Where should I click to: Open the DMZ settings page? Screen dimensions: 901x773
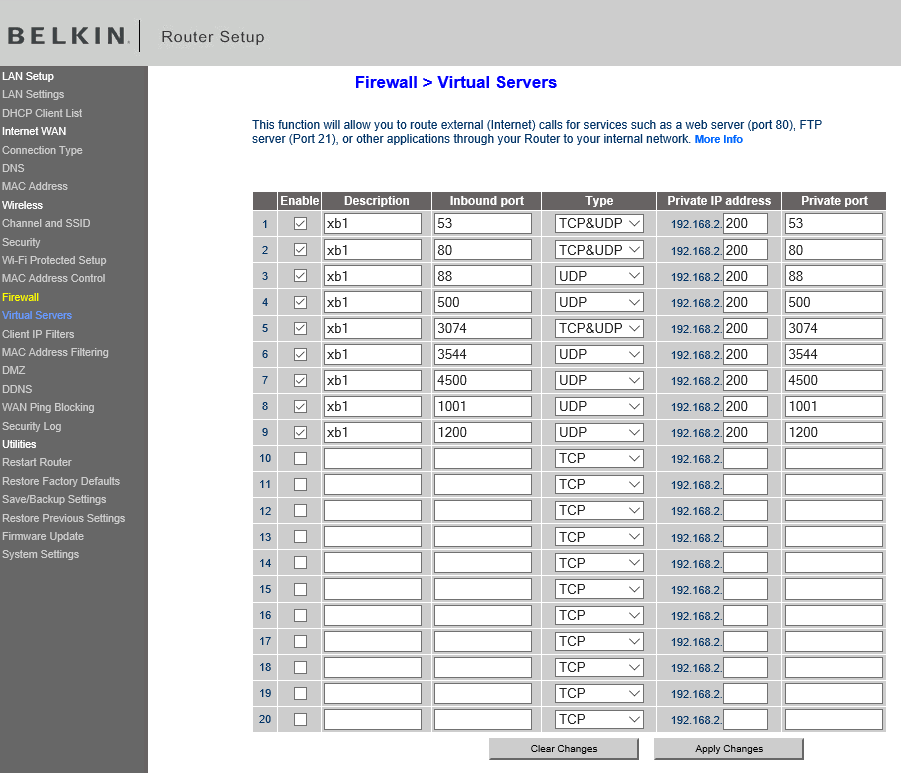click(14, 370)
